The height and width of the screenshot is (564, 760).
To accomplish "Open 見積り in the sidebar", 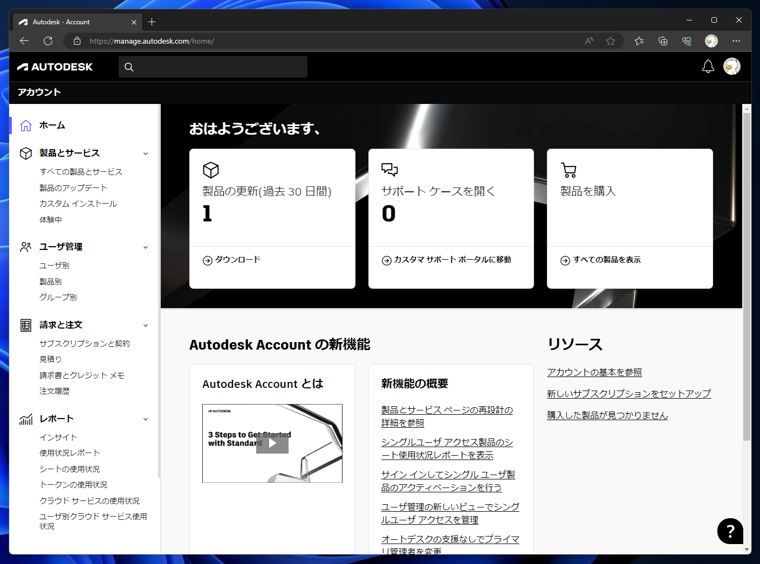I will (x=50, y=360).
